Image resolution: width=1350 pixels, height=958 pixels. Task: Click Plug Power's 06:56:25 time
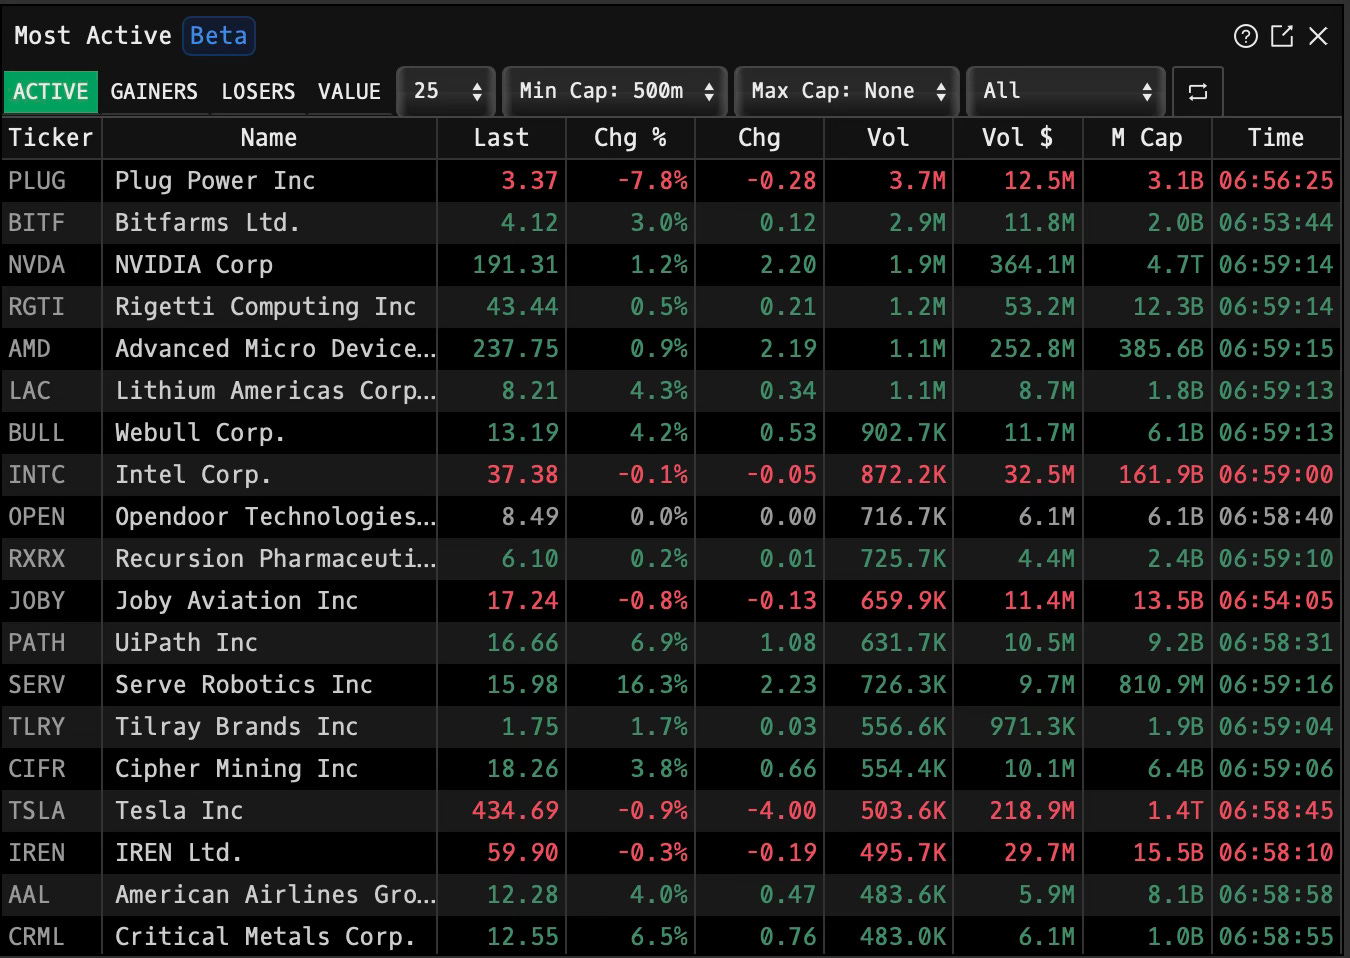(1276, 181)
